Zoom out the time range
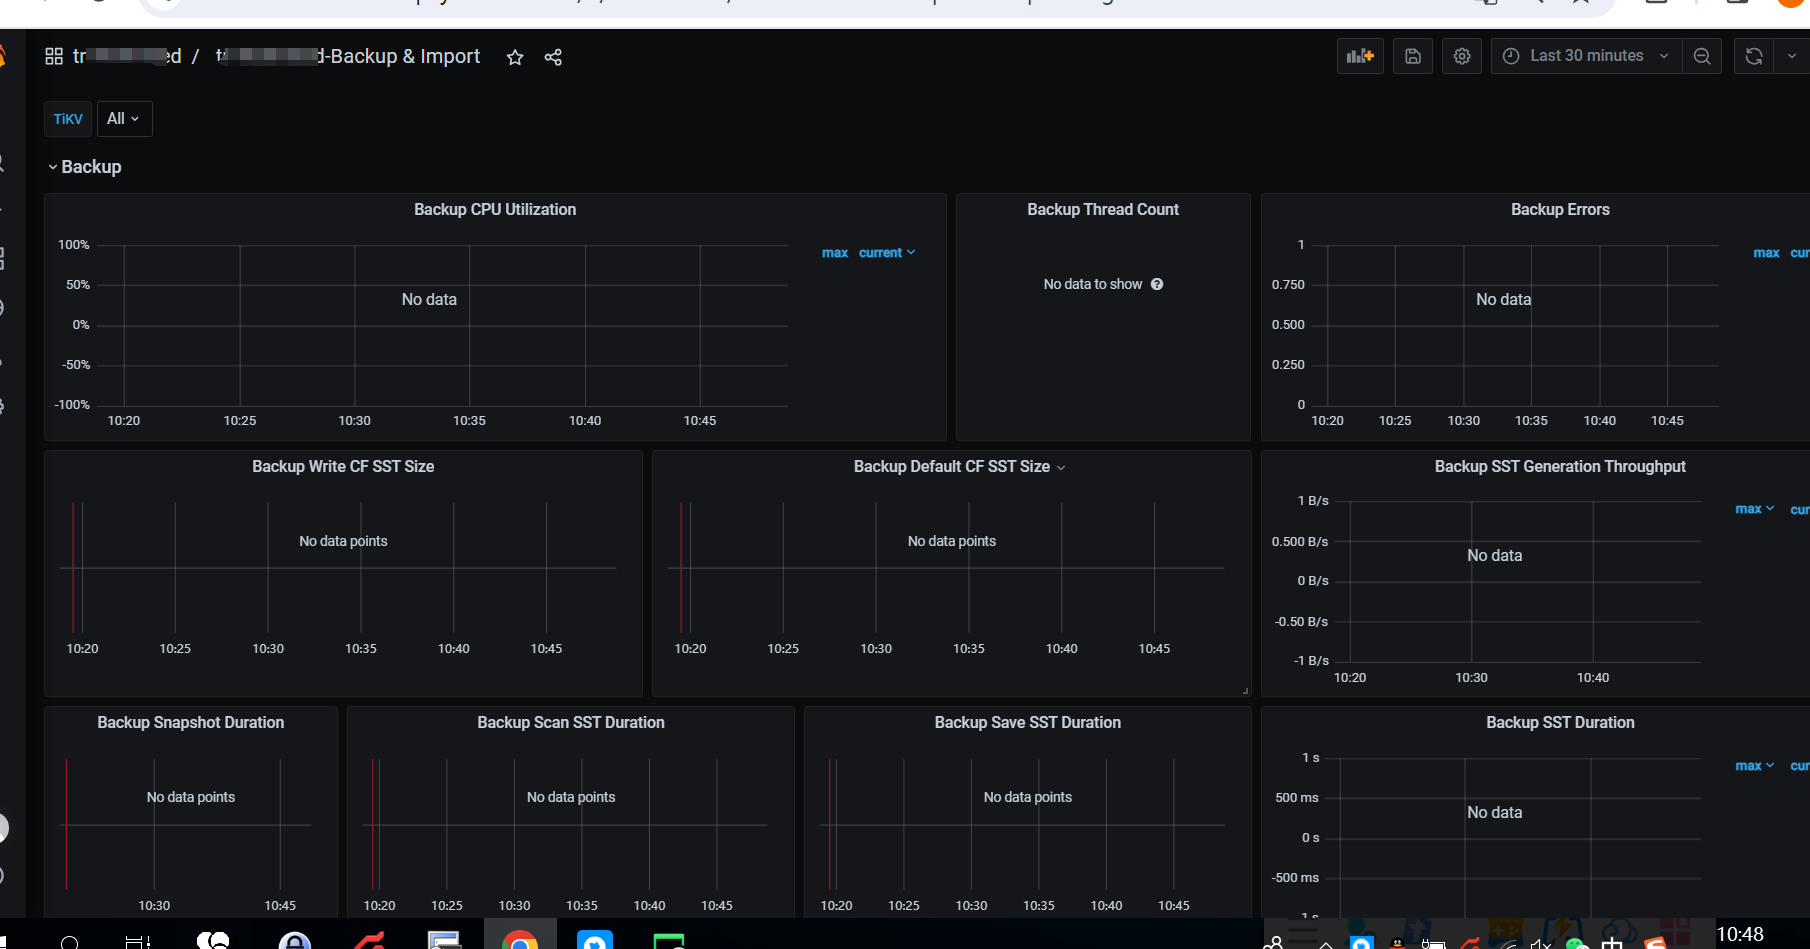This screenshot has height=949, width=1810. coord(1701,56)
